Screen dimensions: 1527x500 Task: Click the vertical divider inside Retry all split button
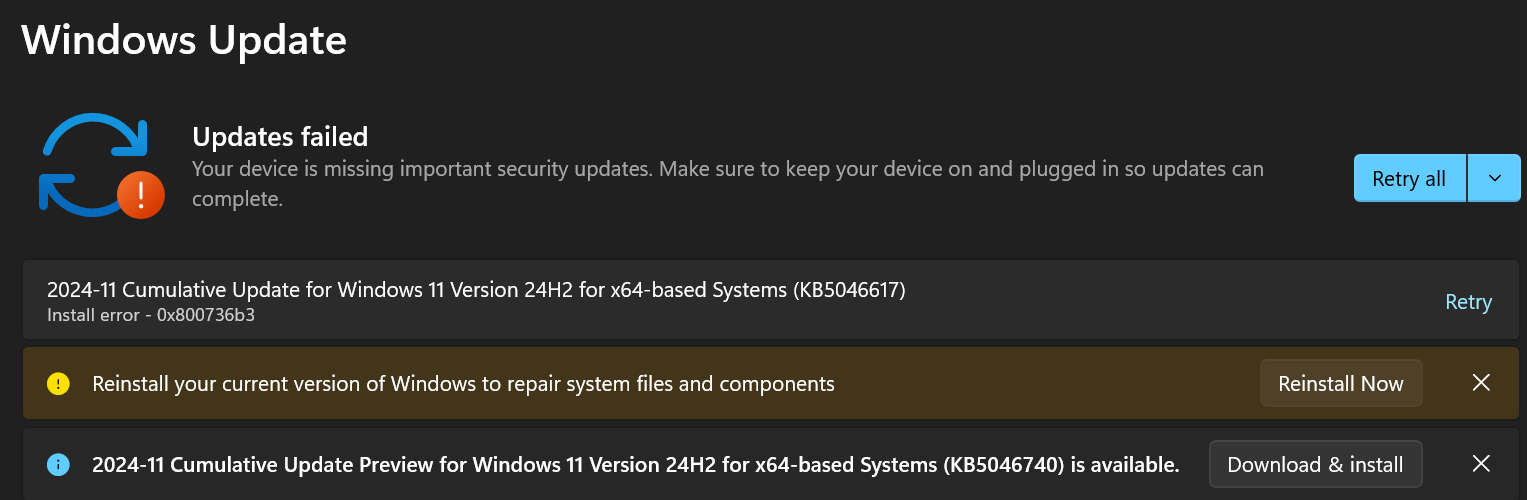pyautogui.click(x=1467, y=178)
